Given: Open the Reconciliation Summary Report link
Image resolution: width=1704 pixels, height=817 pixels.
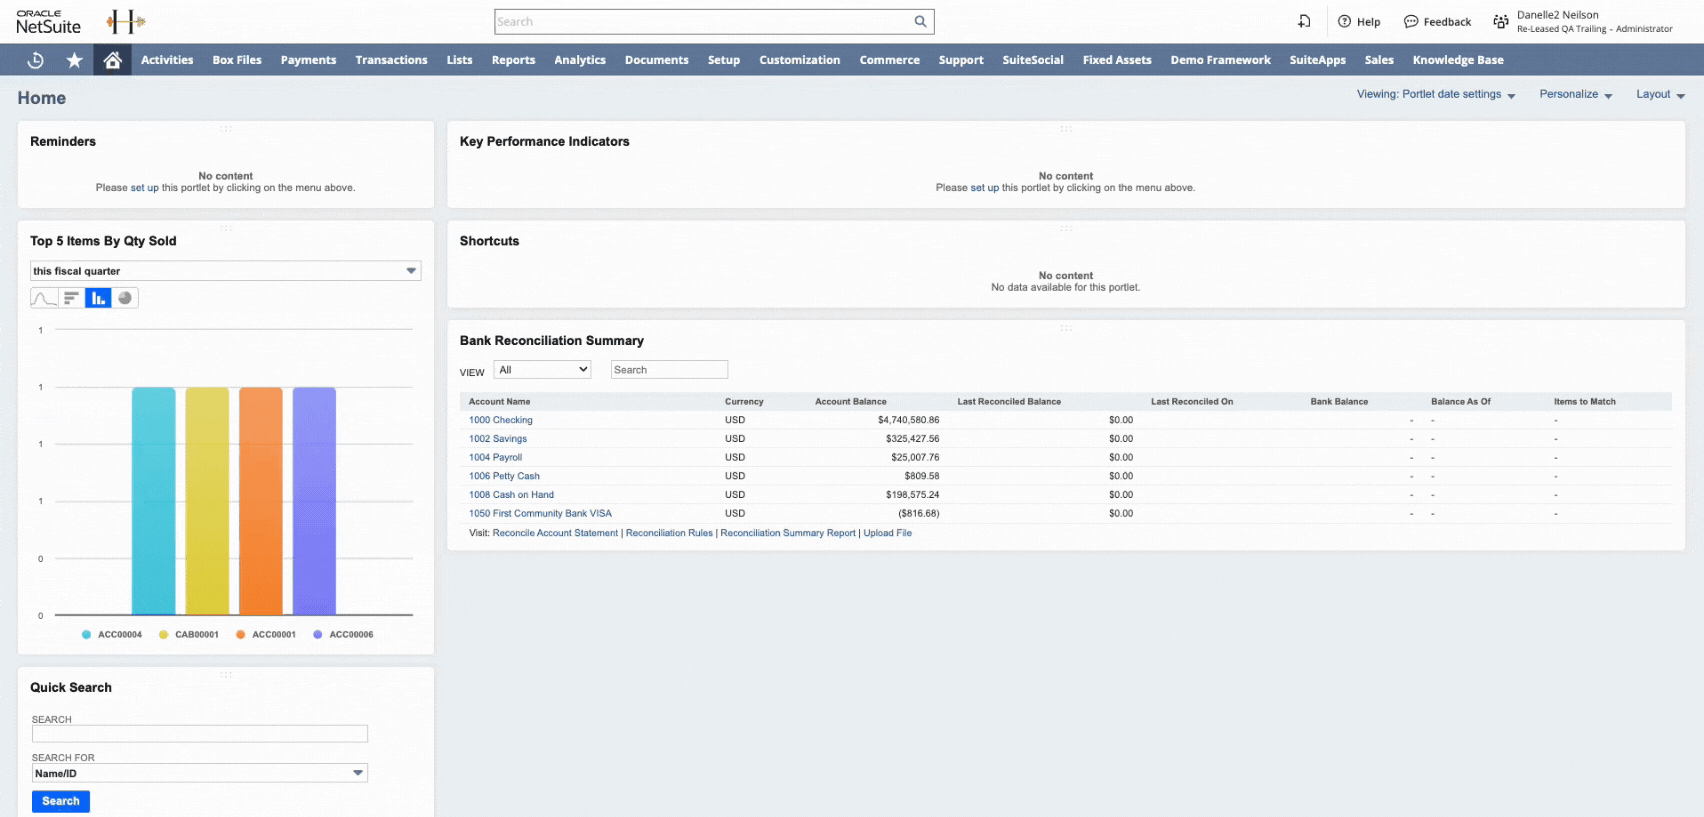Looking at the screenshot, I should [788, 533].
